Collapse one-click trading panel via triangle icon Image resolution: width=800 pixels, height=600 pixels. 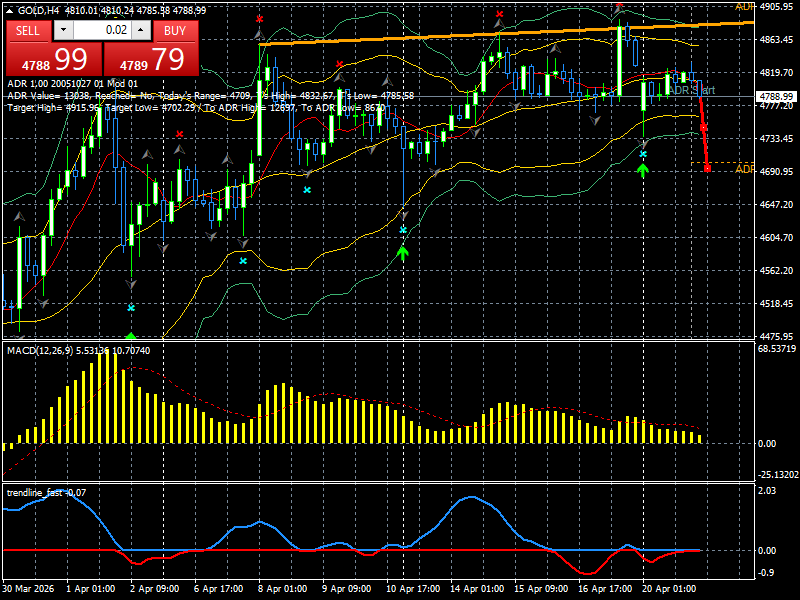[x=9, y=10]
